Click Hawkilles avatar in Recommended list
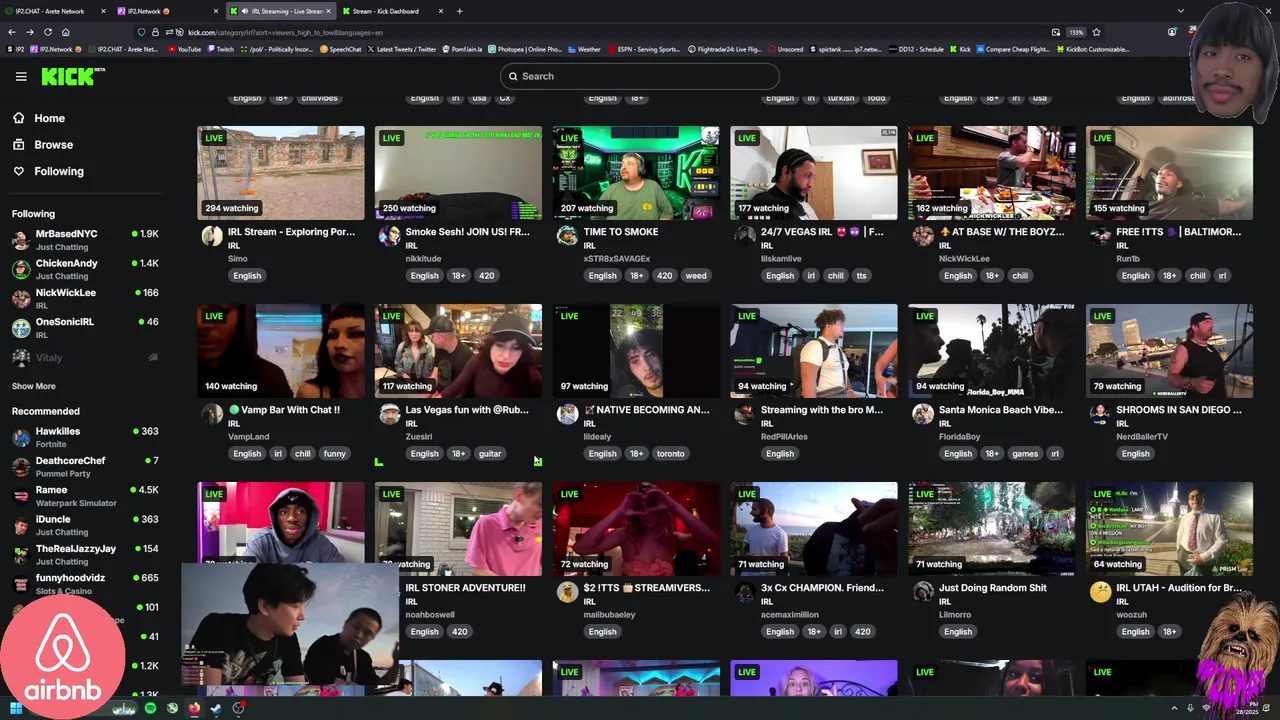 point(21,437)
